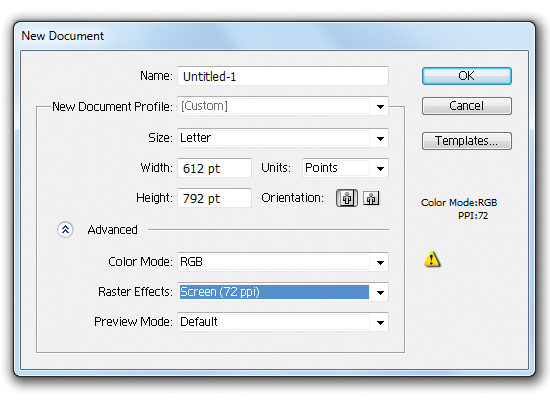Click the Width field showing 612 pt
This screenshot has height=400, width=550.
[x=215, y=168]
